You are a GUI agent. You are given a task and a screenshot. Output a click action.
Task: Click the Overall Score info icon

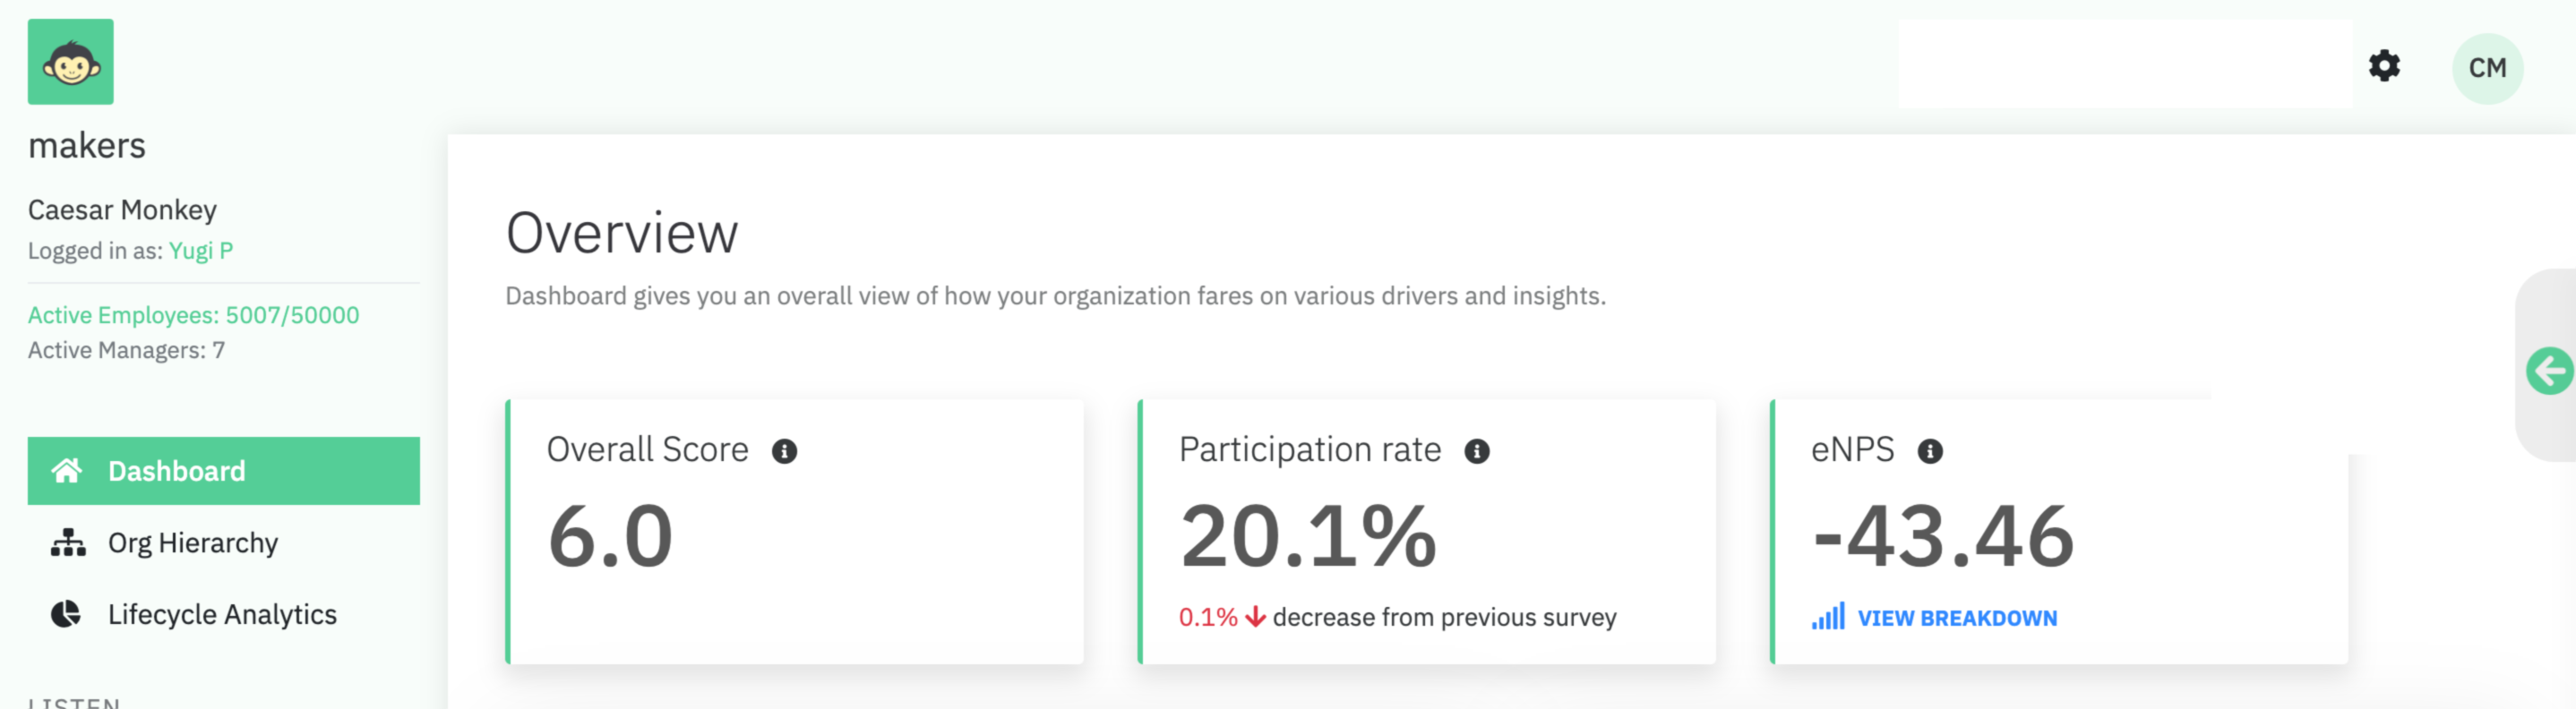pyautogui.click(x=784, y=451)
